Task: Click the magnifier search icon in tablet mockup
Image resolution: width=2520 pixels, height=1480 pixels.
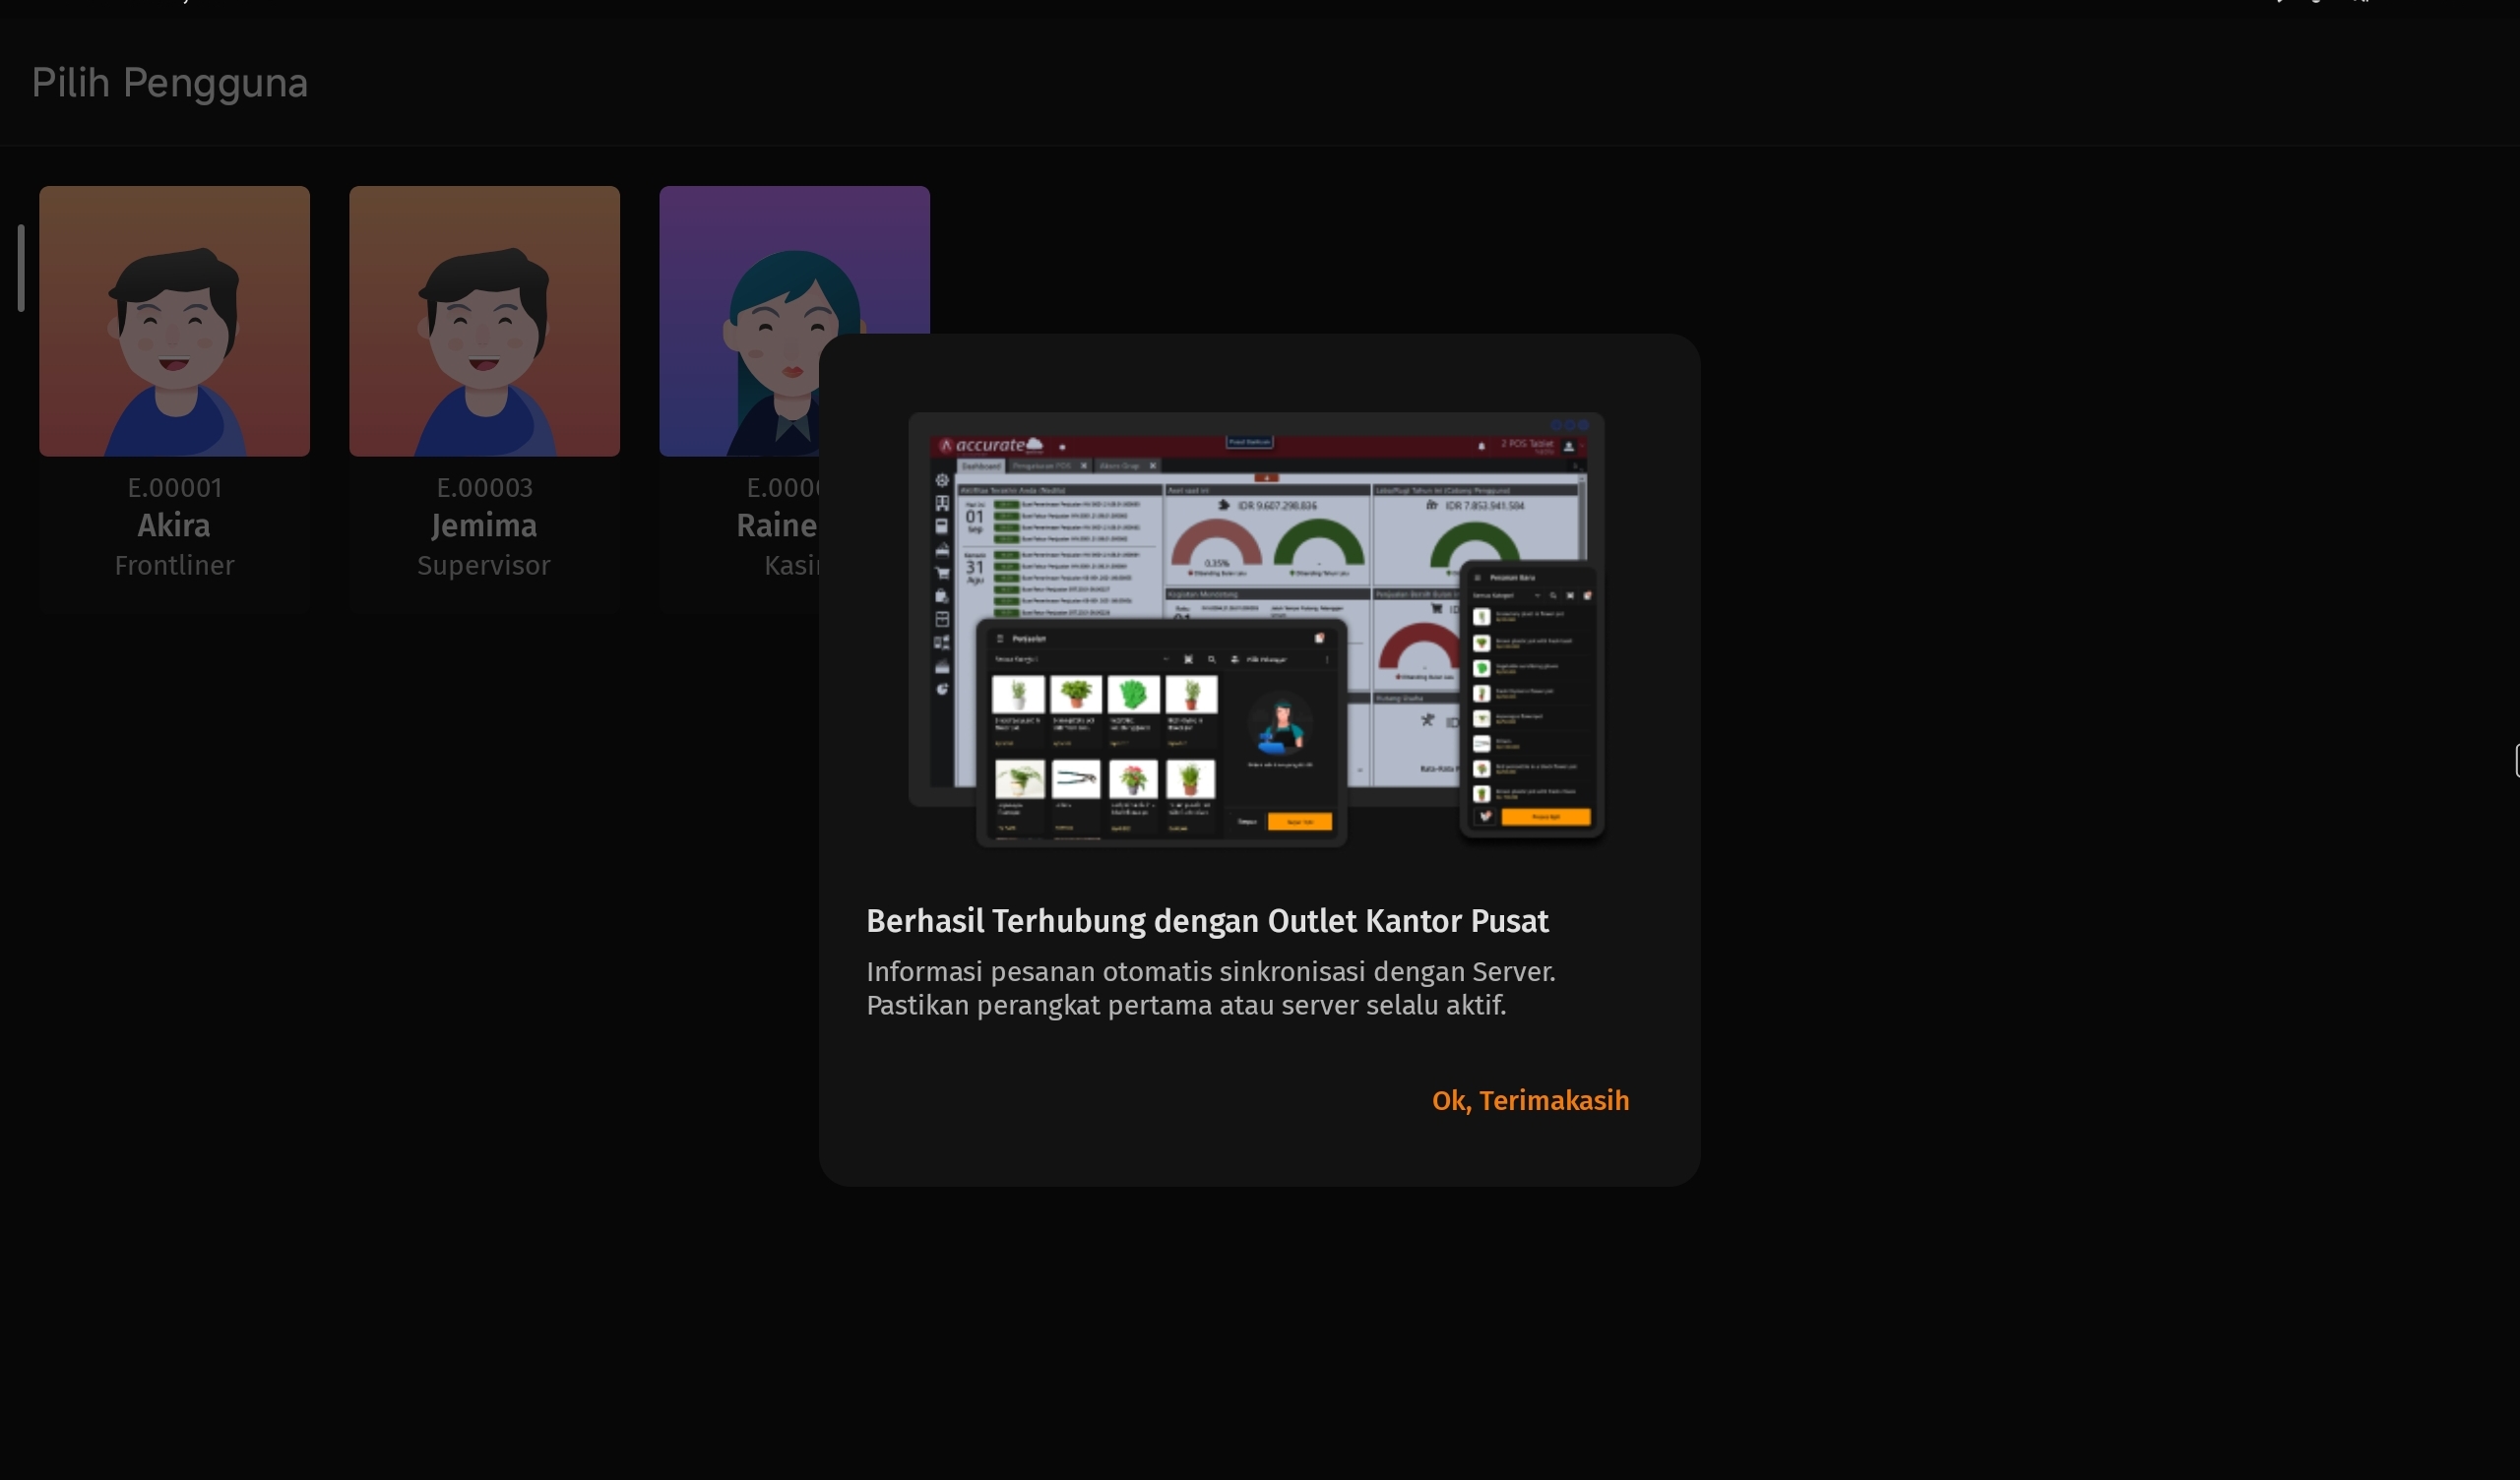Action: pos(1211,660)
